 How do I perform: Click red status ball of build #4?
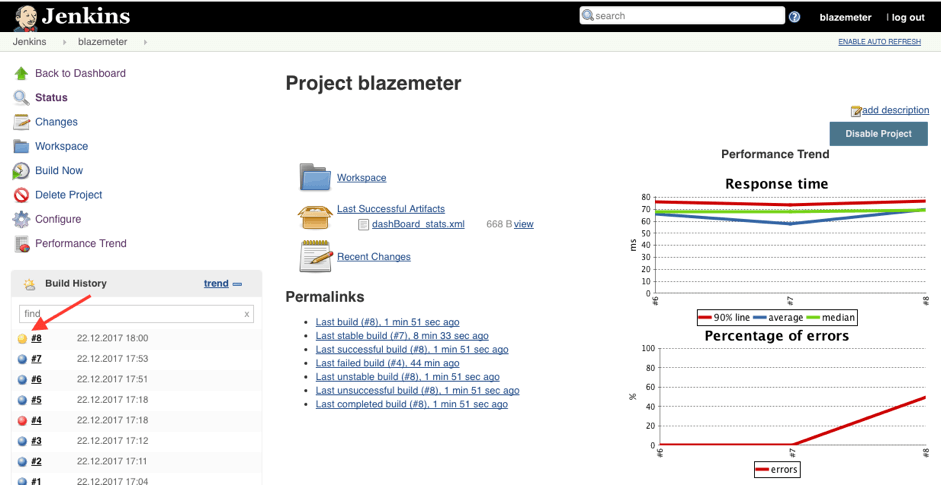coord(22,421)
